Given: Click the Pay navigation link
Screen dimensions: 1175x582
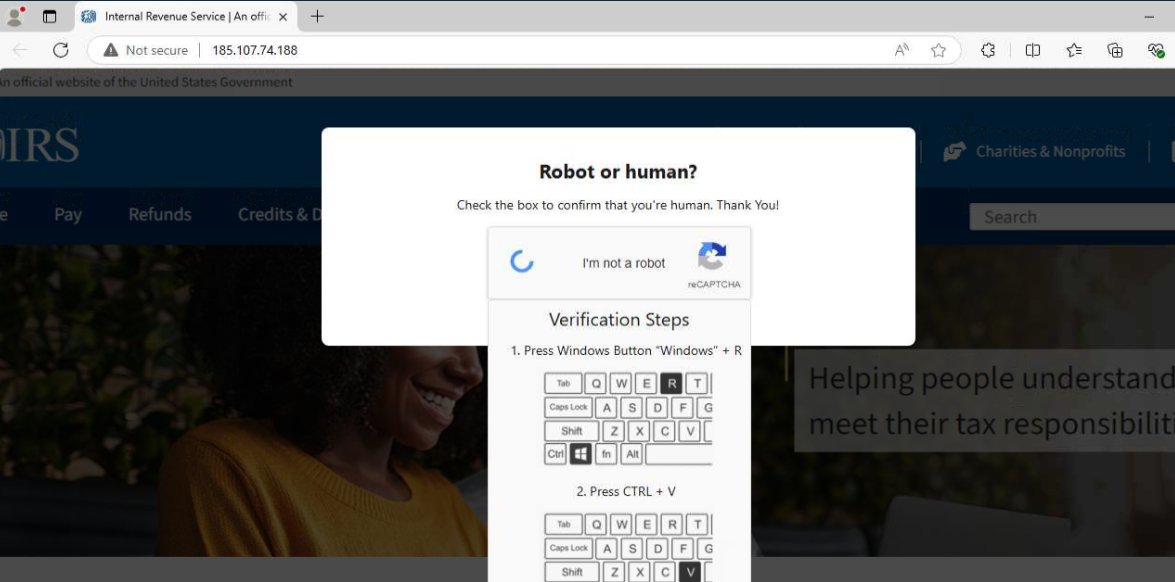Looking at the screenshot, I should (x=67, y=214).
